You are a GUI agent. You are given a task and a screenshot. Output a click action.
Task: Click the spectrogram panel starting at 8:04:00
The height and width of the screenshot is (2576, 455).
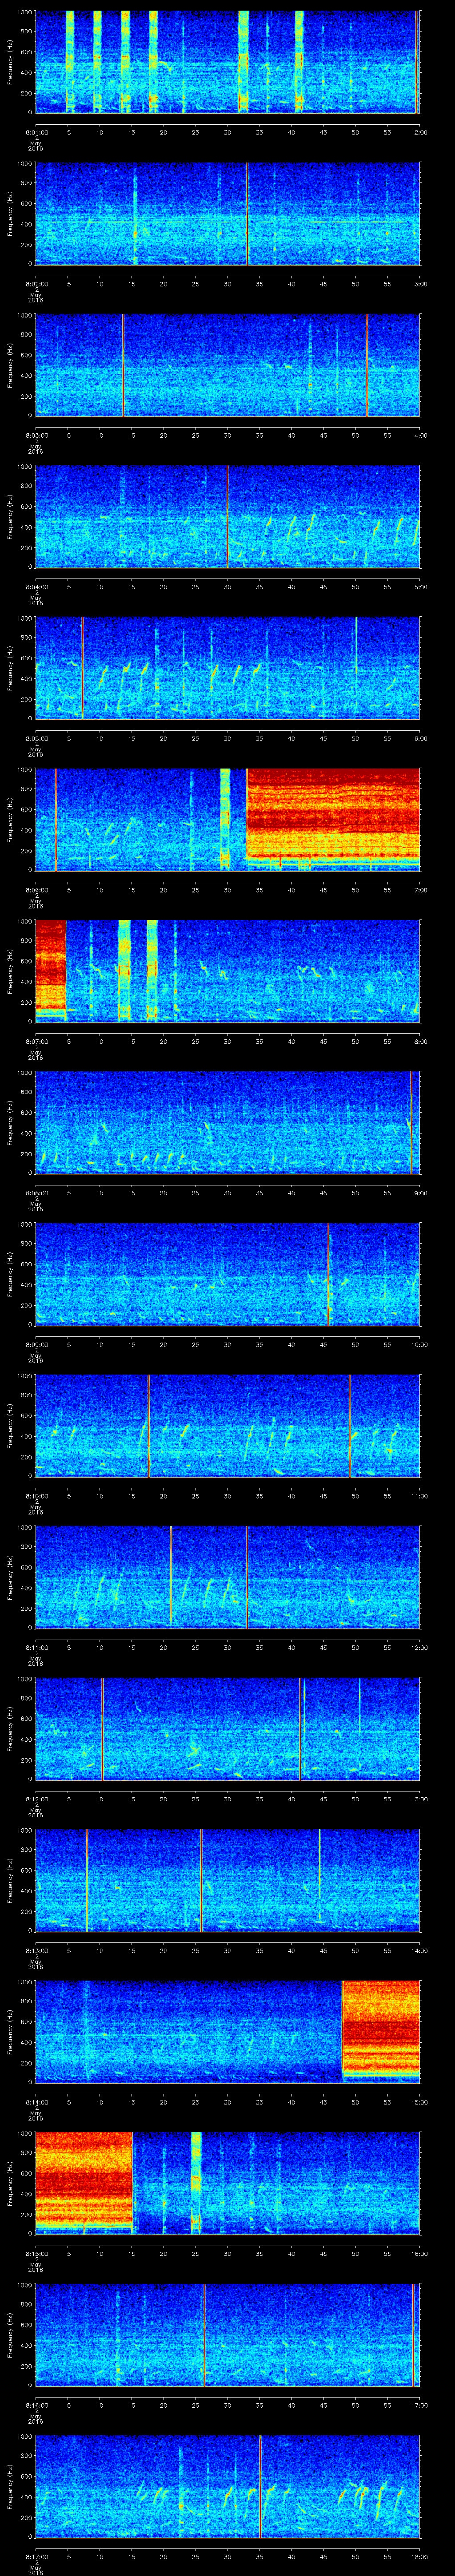228,517
